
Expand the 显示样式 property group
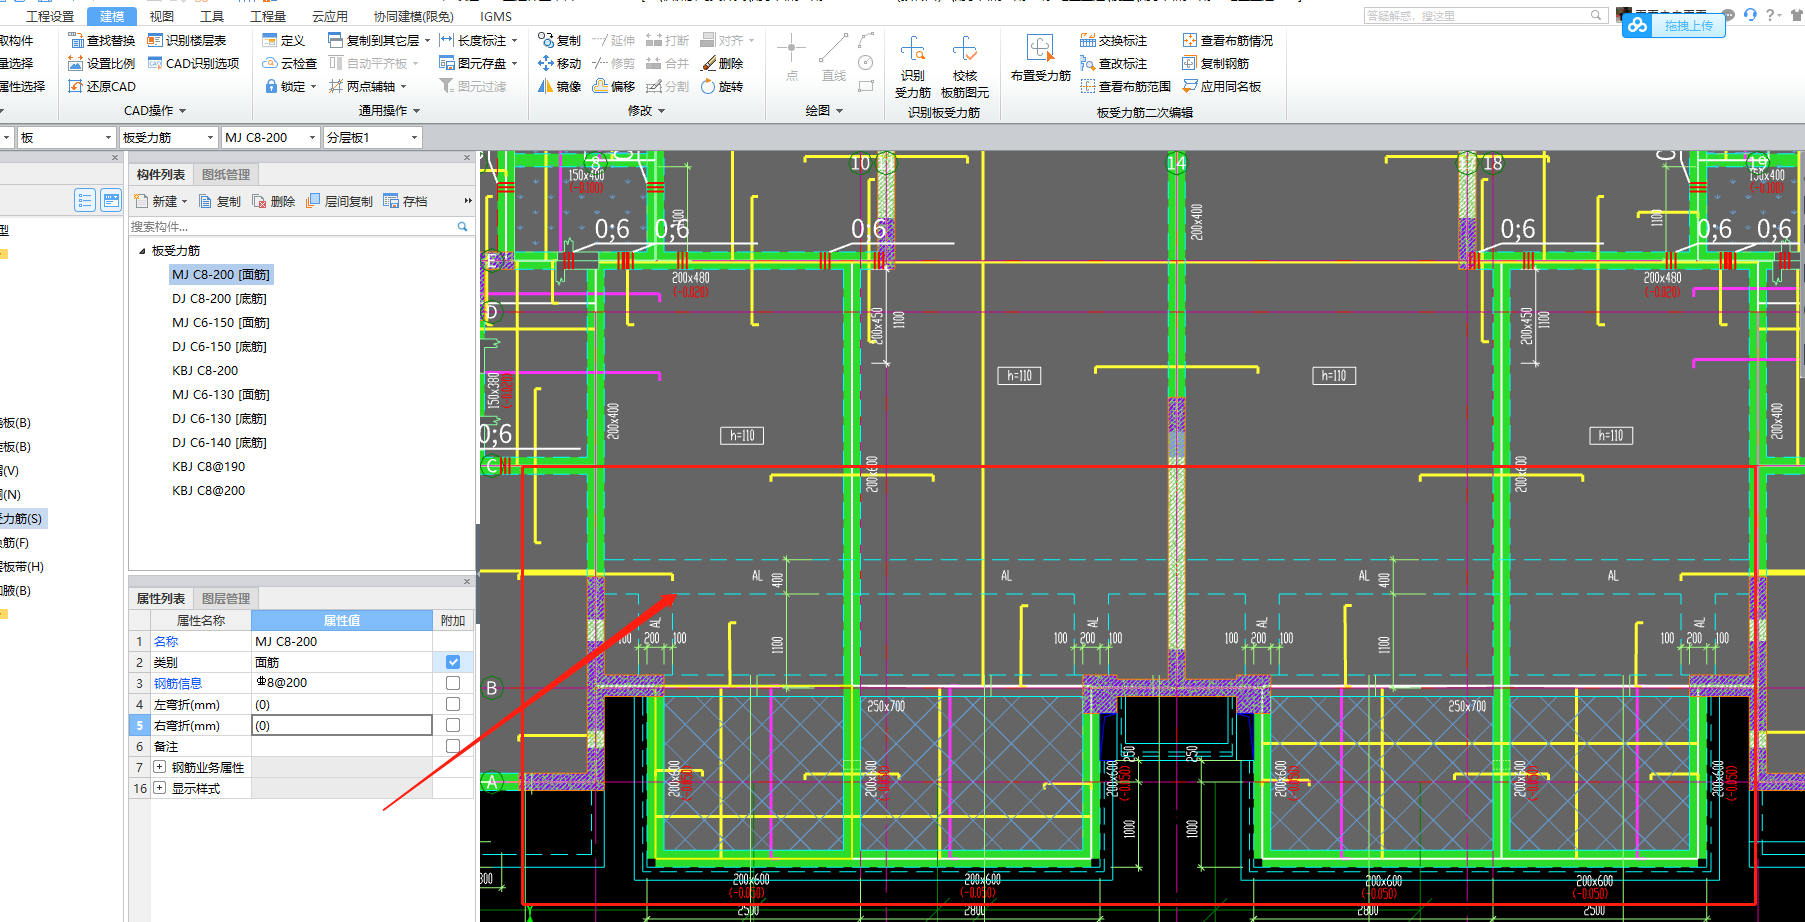point(159,788)
